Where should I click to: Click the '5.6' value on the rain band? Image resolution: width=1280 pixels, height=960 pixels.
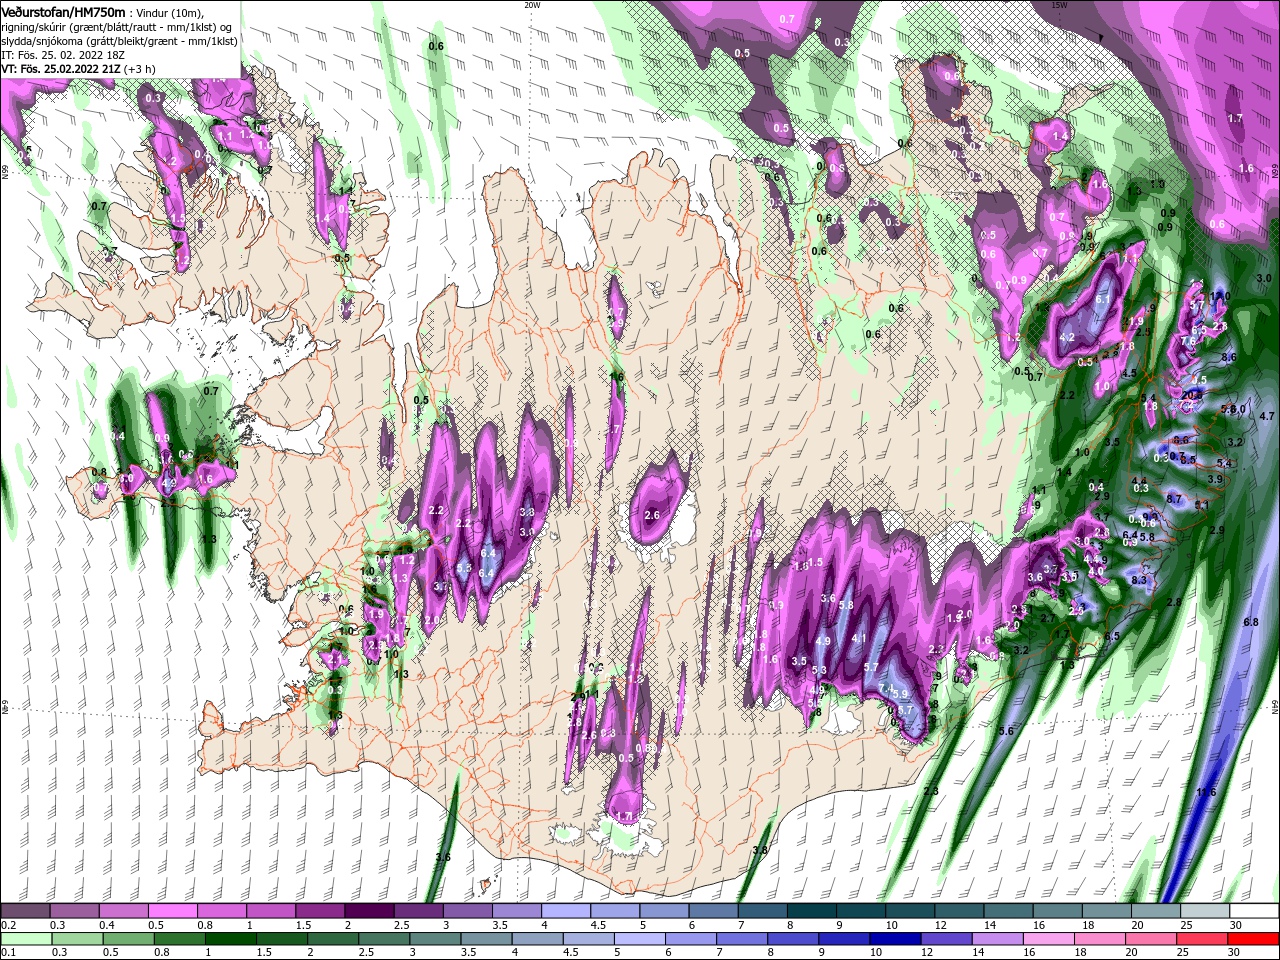[1006, 731]
